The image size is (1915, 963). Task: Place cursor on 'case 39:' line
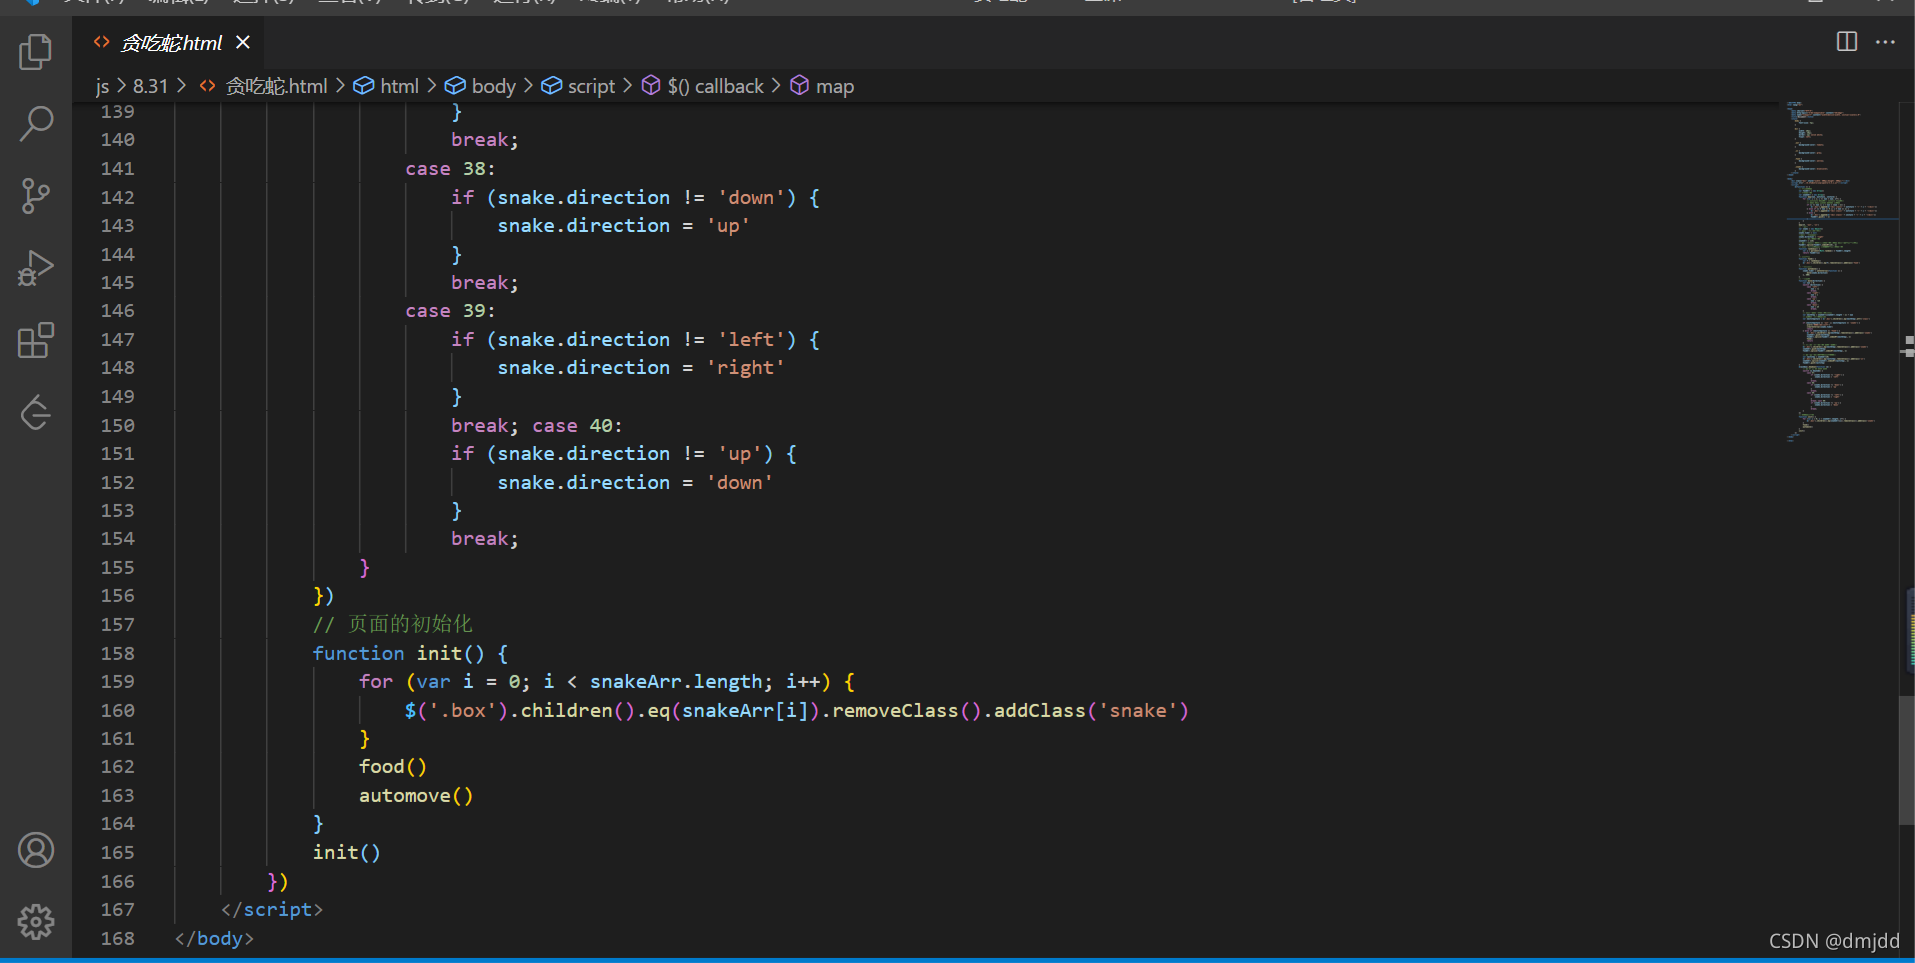point(450,311)
